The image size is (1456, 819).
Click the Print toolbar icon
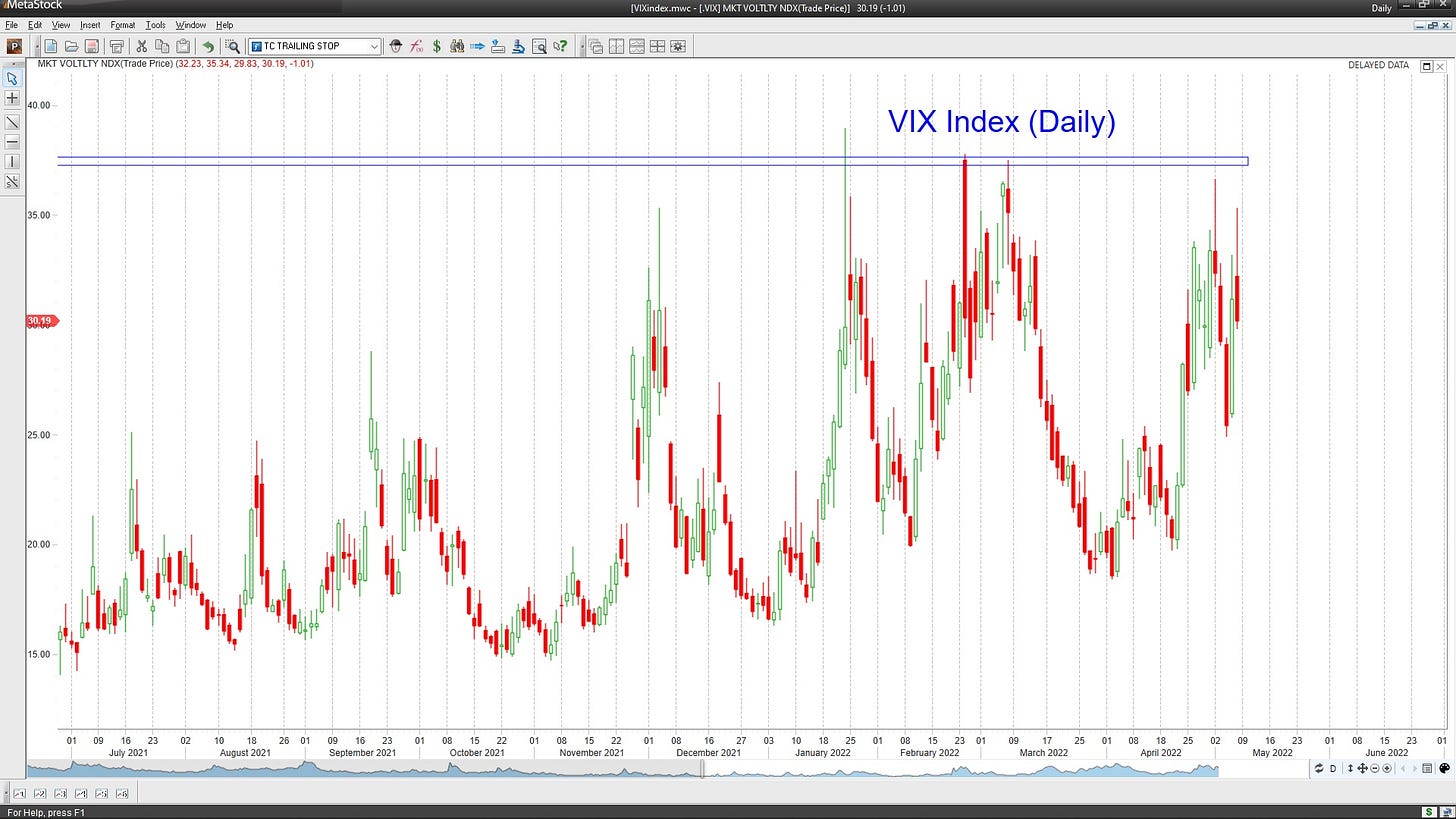116,46
